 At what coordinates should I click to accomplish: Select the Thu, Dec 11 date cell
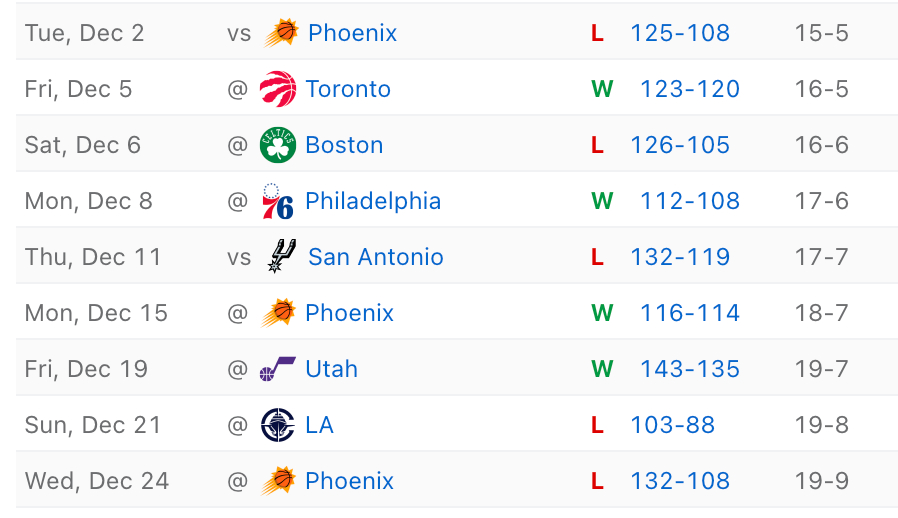point(93,257)
